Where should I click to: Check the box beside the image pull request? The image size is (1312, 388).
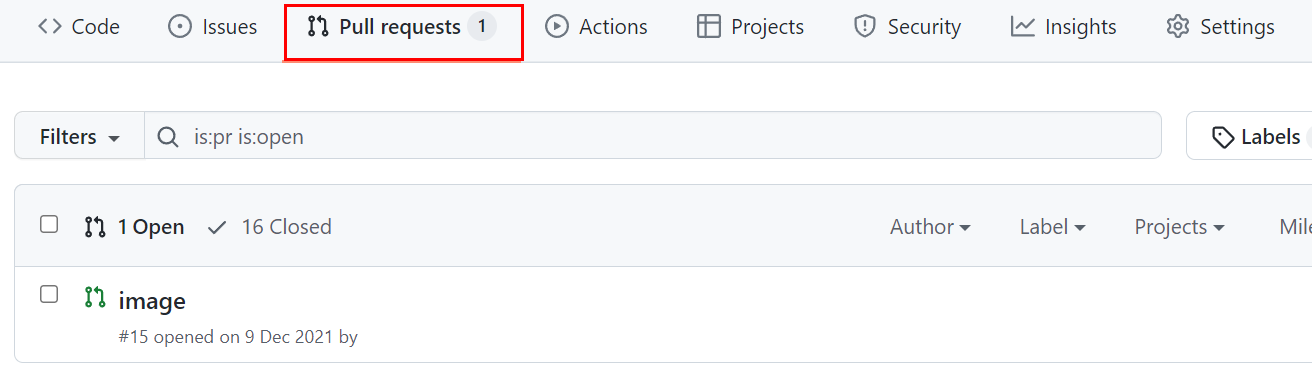click(49, 295)
